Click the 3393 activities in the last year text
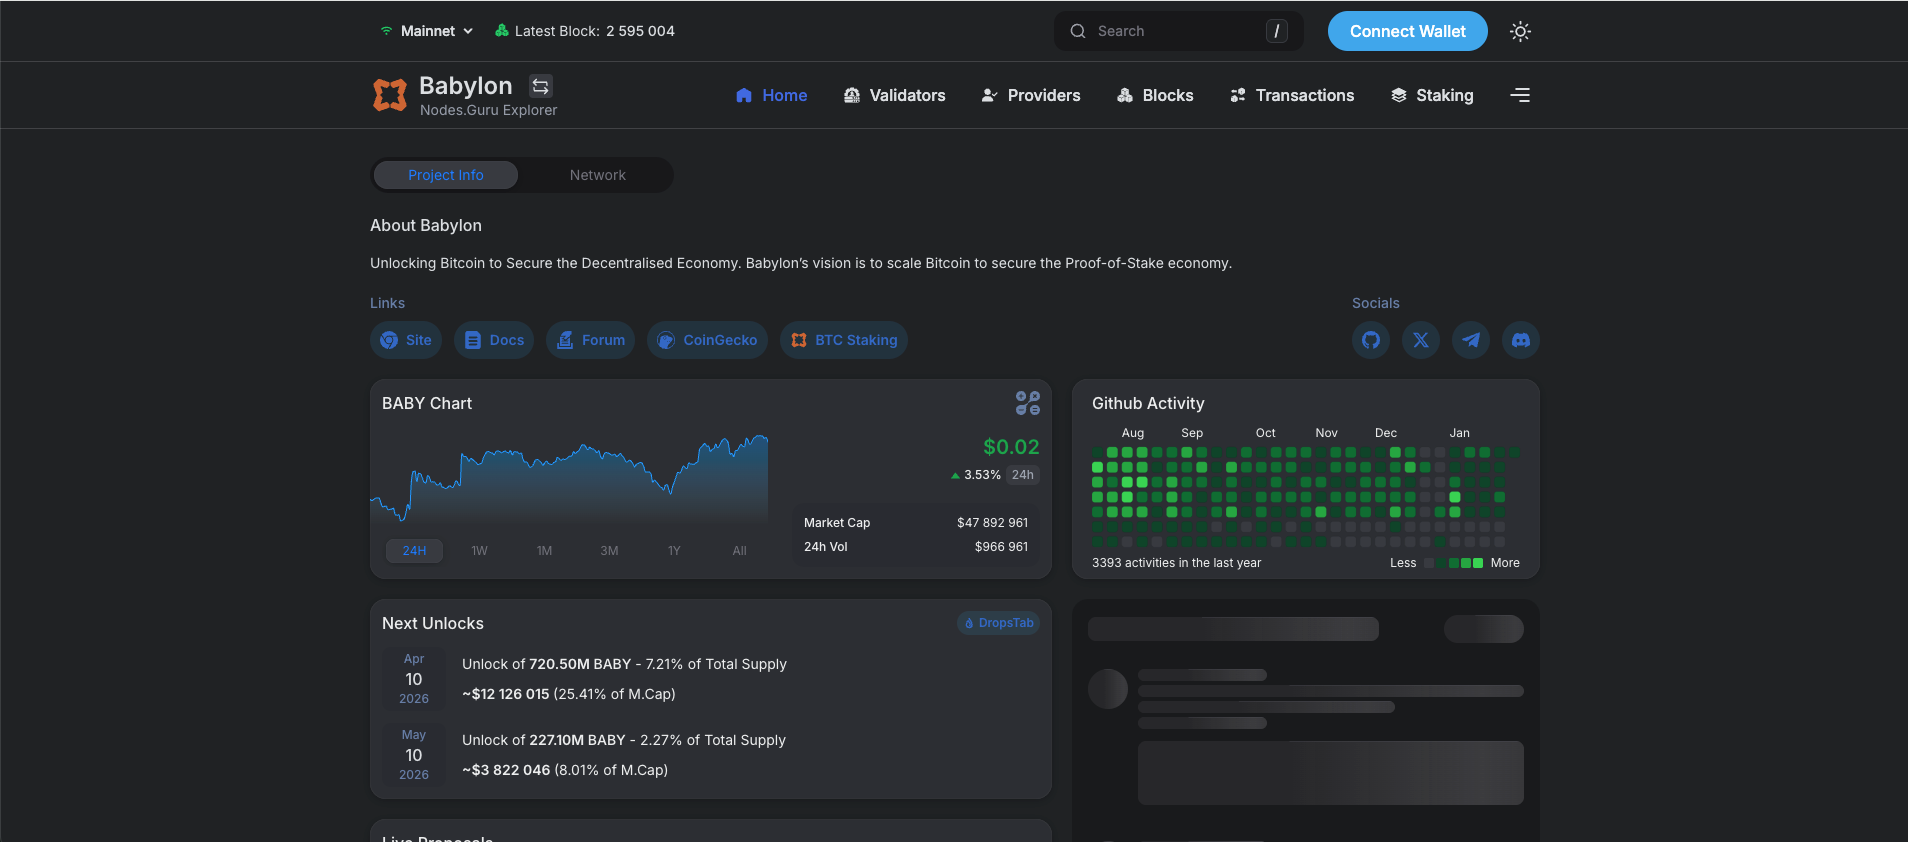Image resolution: width=1908 pixels, height=842 pixels. (x=1176, y=563)
